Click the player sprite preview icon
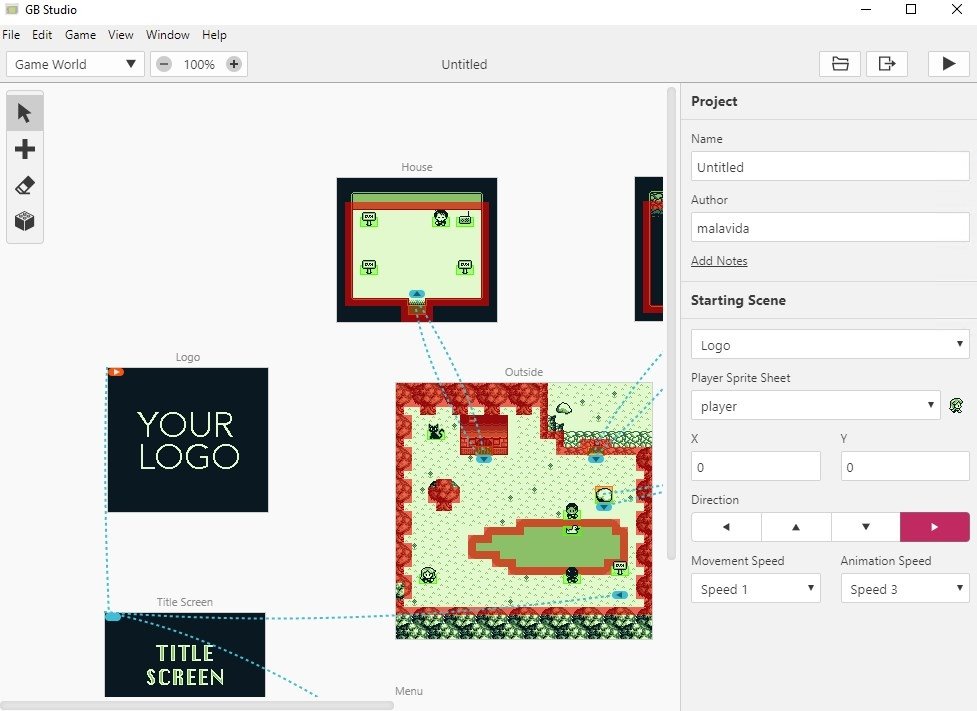 tap(956, 406)
